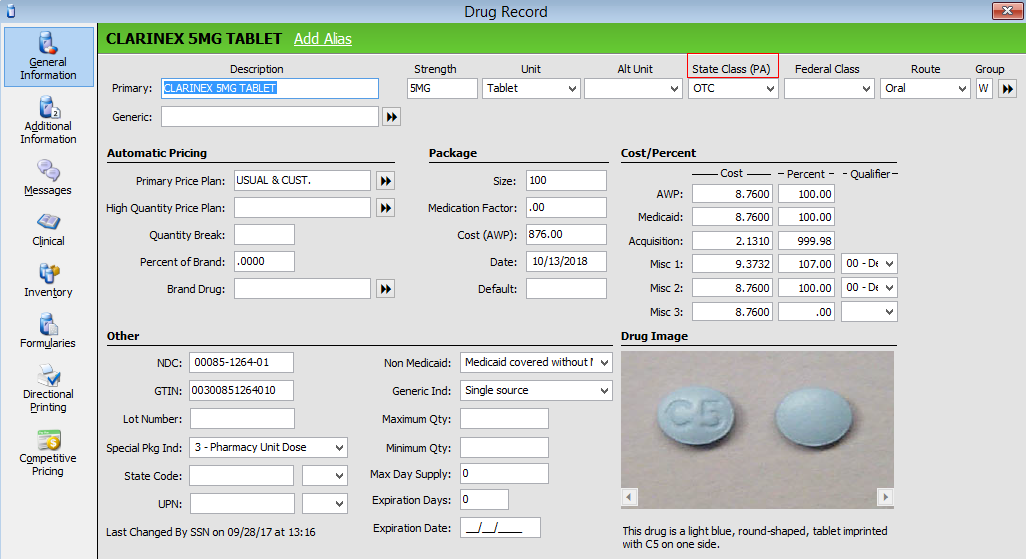The image size is (1026, 559).
Task: Close the Drug Record window
Action: pyautogui.click(x=1006, y=10)
